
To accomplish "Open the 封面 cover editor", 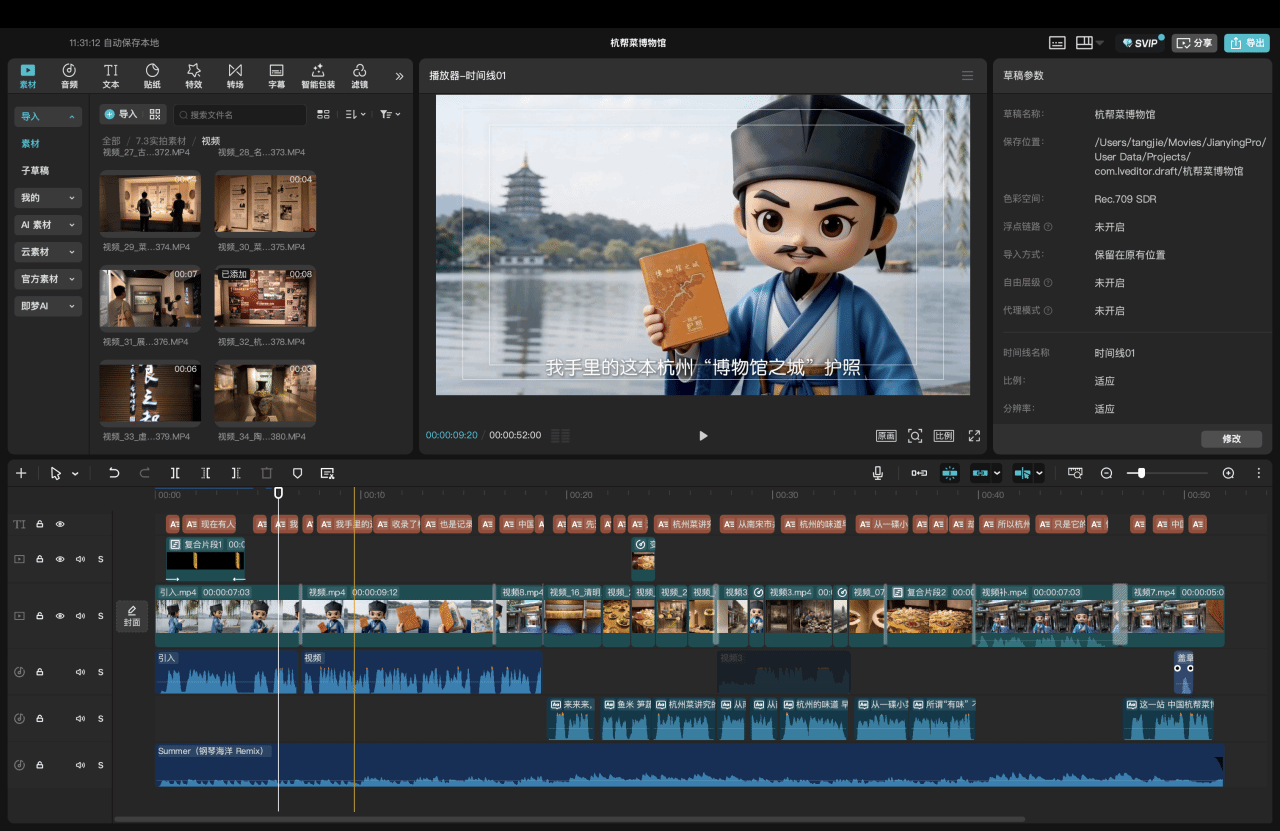I will click(132, 616).
